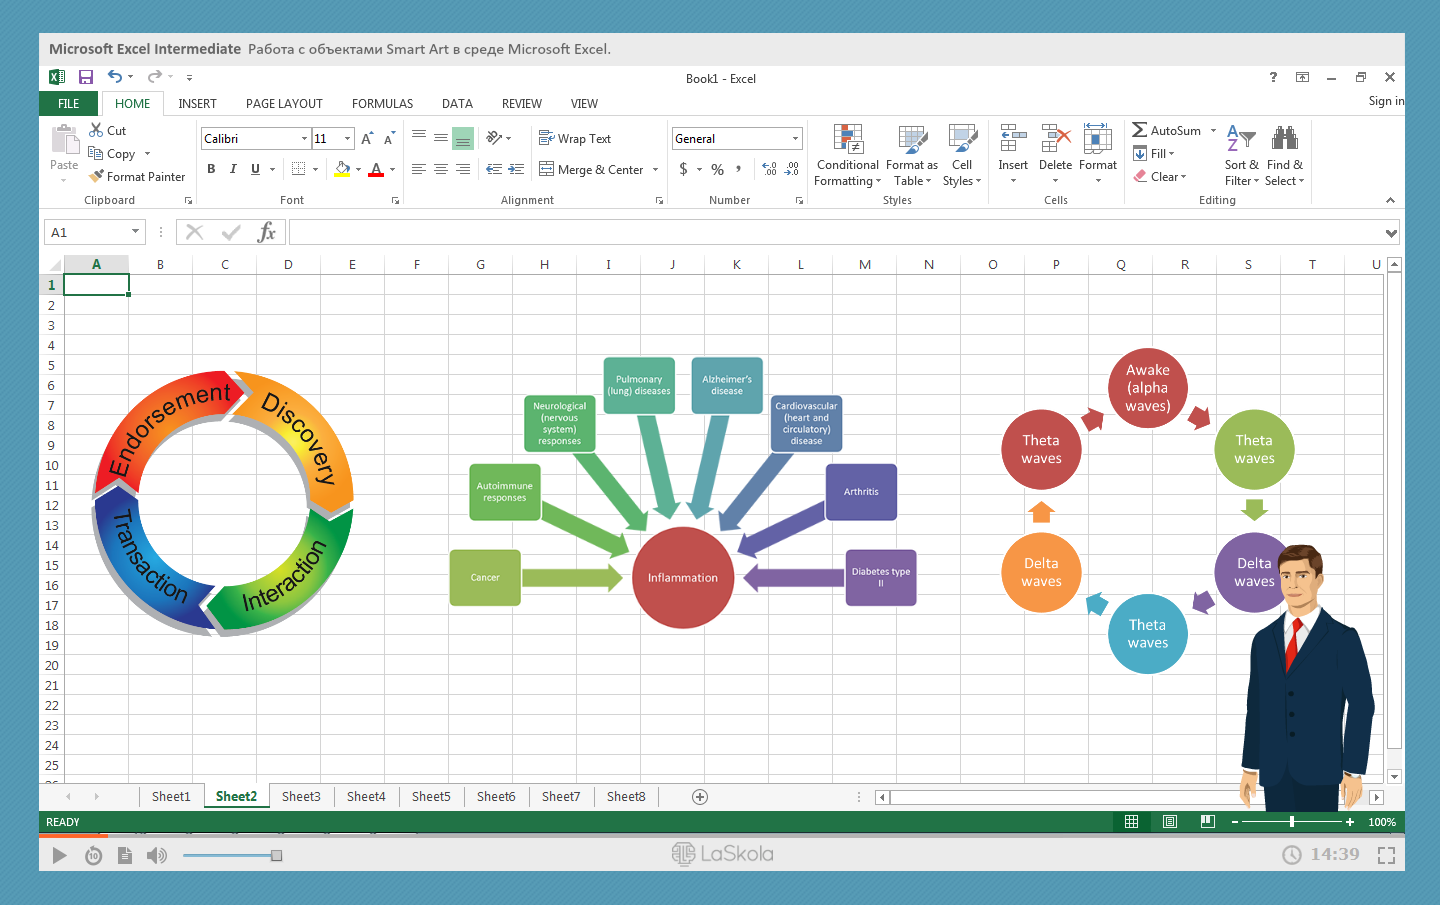Click inside the formula bar input

point(830,232)
